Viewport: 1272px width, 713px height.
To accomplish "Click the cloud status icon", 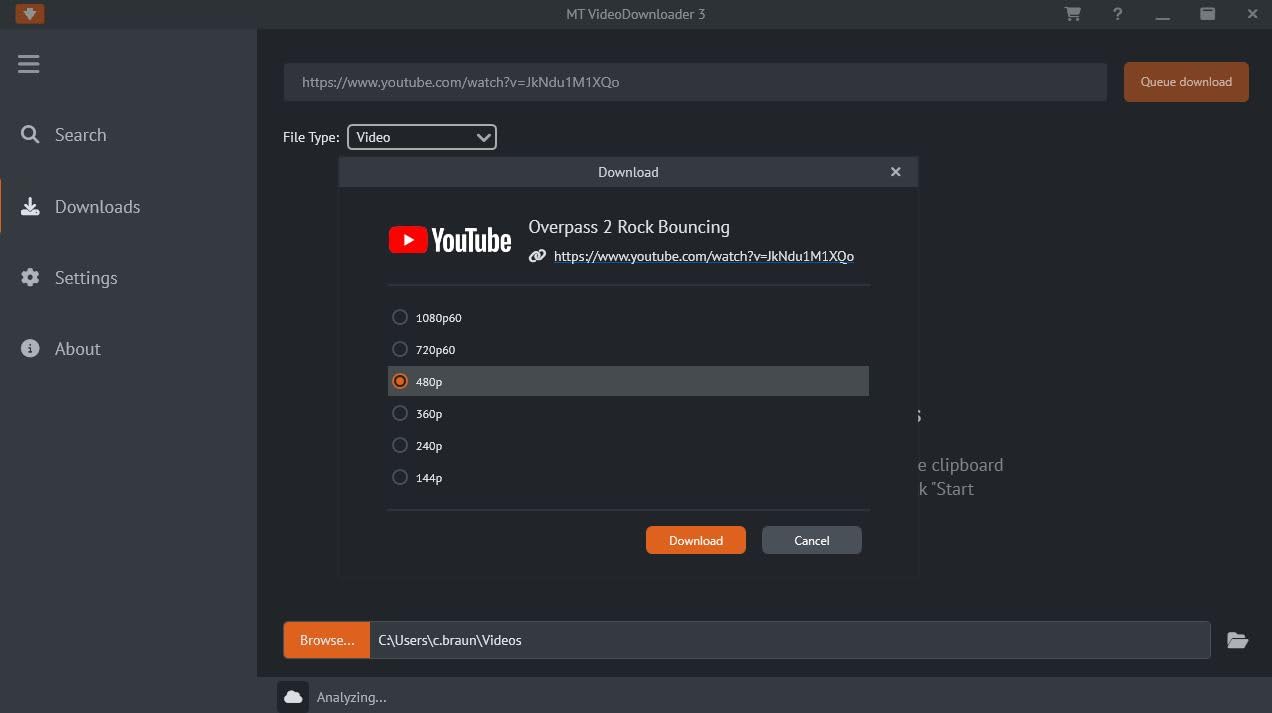I will point(293,697).
